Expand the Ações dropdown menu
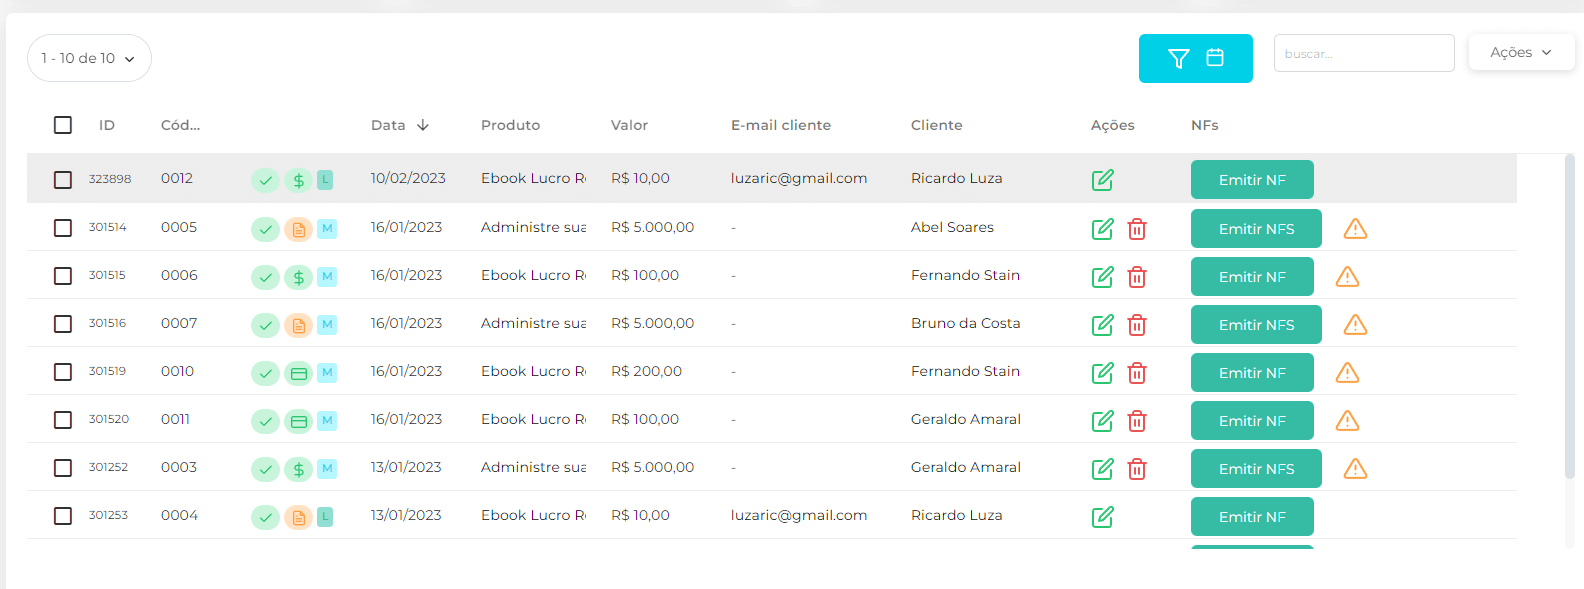 point(1521,52)
